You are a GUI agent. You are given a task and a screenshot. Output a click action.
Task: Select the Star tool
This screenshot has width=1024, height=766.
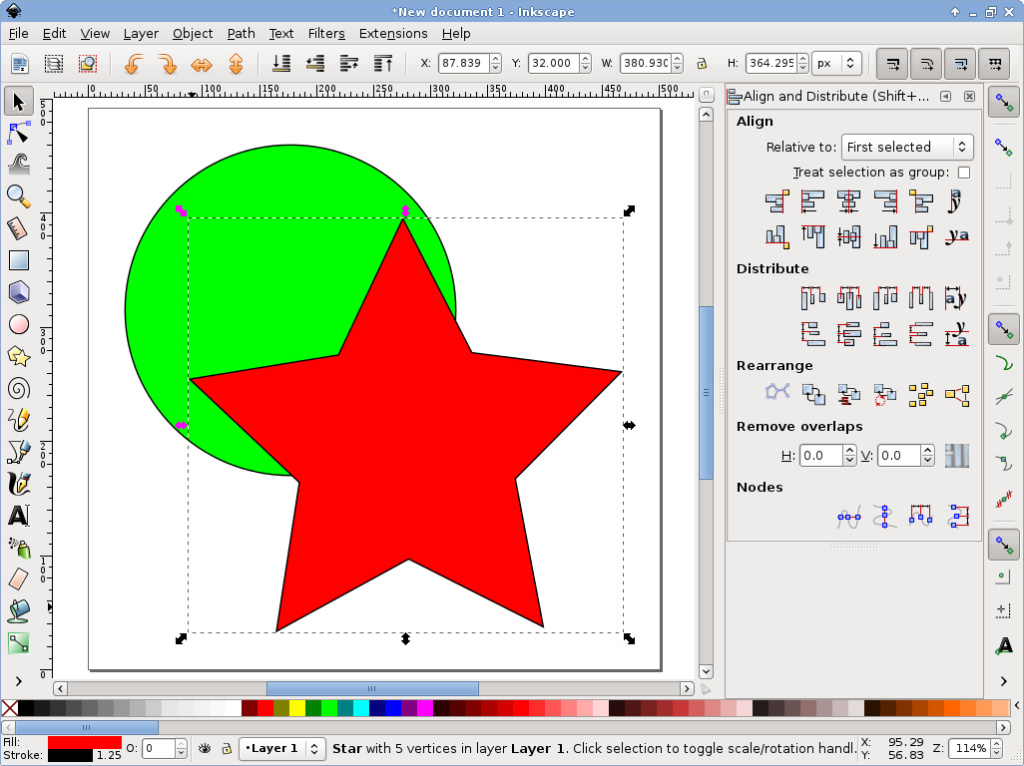pos(18,356)
